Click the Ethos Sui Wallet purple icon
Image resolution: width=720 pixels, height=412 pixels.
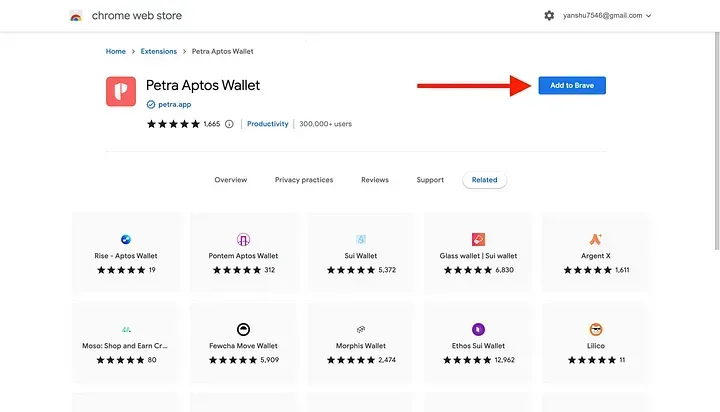478,329
